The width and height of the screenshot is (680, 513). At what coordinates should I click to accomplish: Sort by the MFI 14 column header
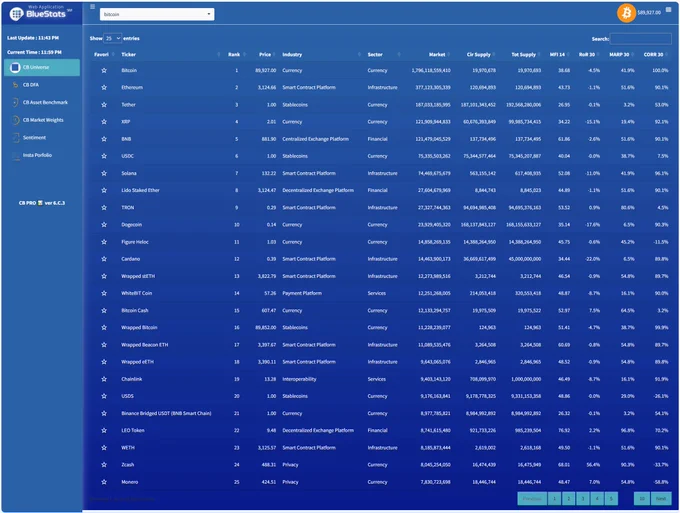coord(557,55)
